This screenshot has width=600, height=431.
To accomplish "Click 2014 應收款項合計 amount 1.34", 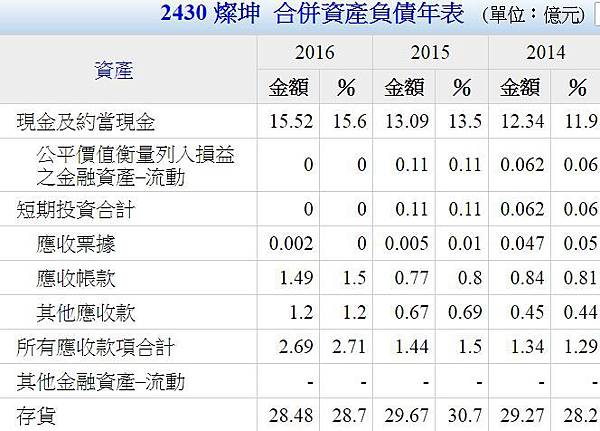I will point(527,347).
